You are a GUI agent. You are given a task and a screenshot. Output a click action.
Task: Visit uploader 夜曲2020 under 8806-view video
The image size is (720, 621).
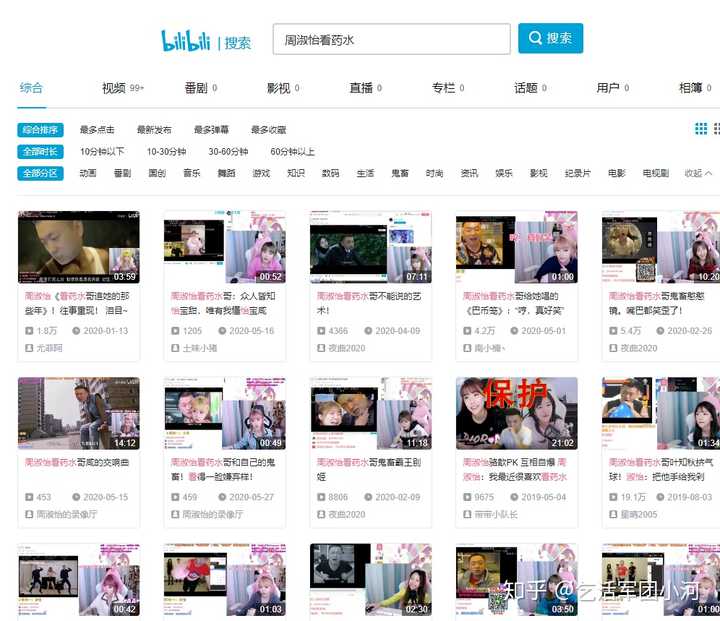pyautogui.click(x=347, y=514)
